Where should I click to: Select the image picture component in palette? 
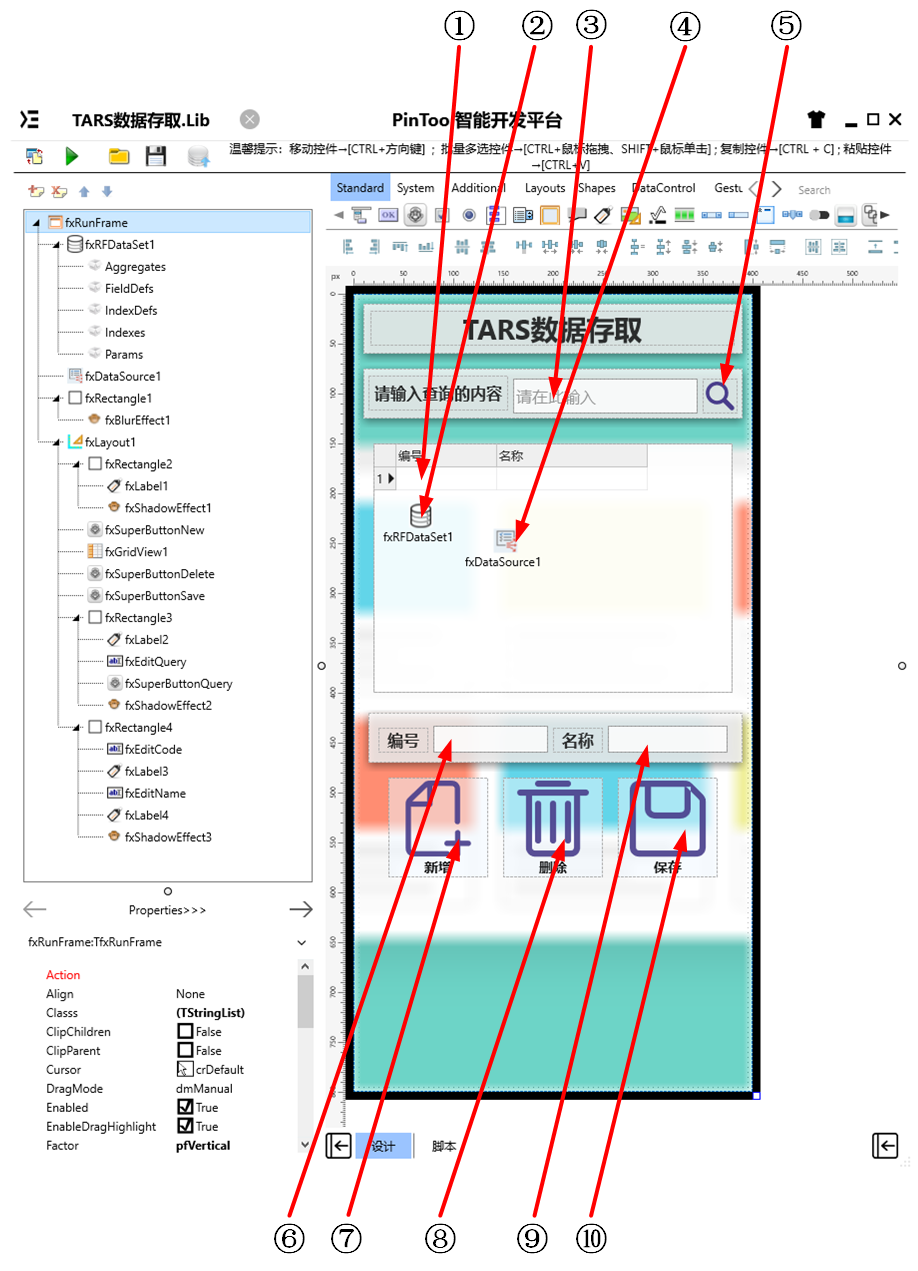pos(630,215)
